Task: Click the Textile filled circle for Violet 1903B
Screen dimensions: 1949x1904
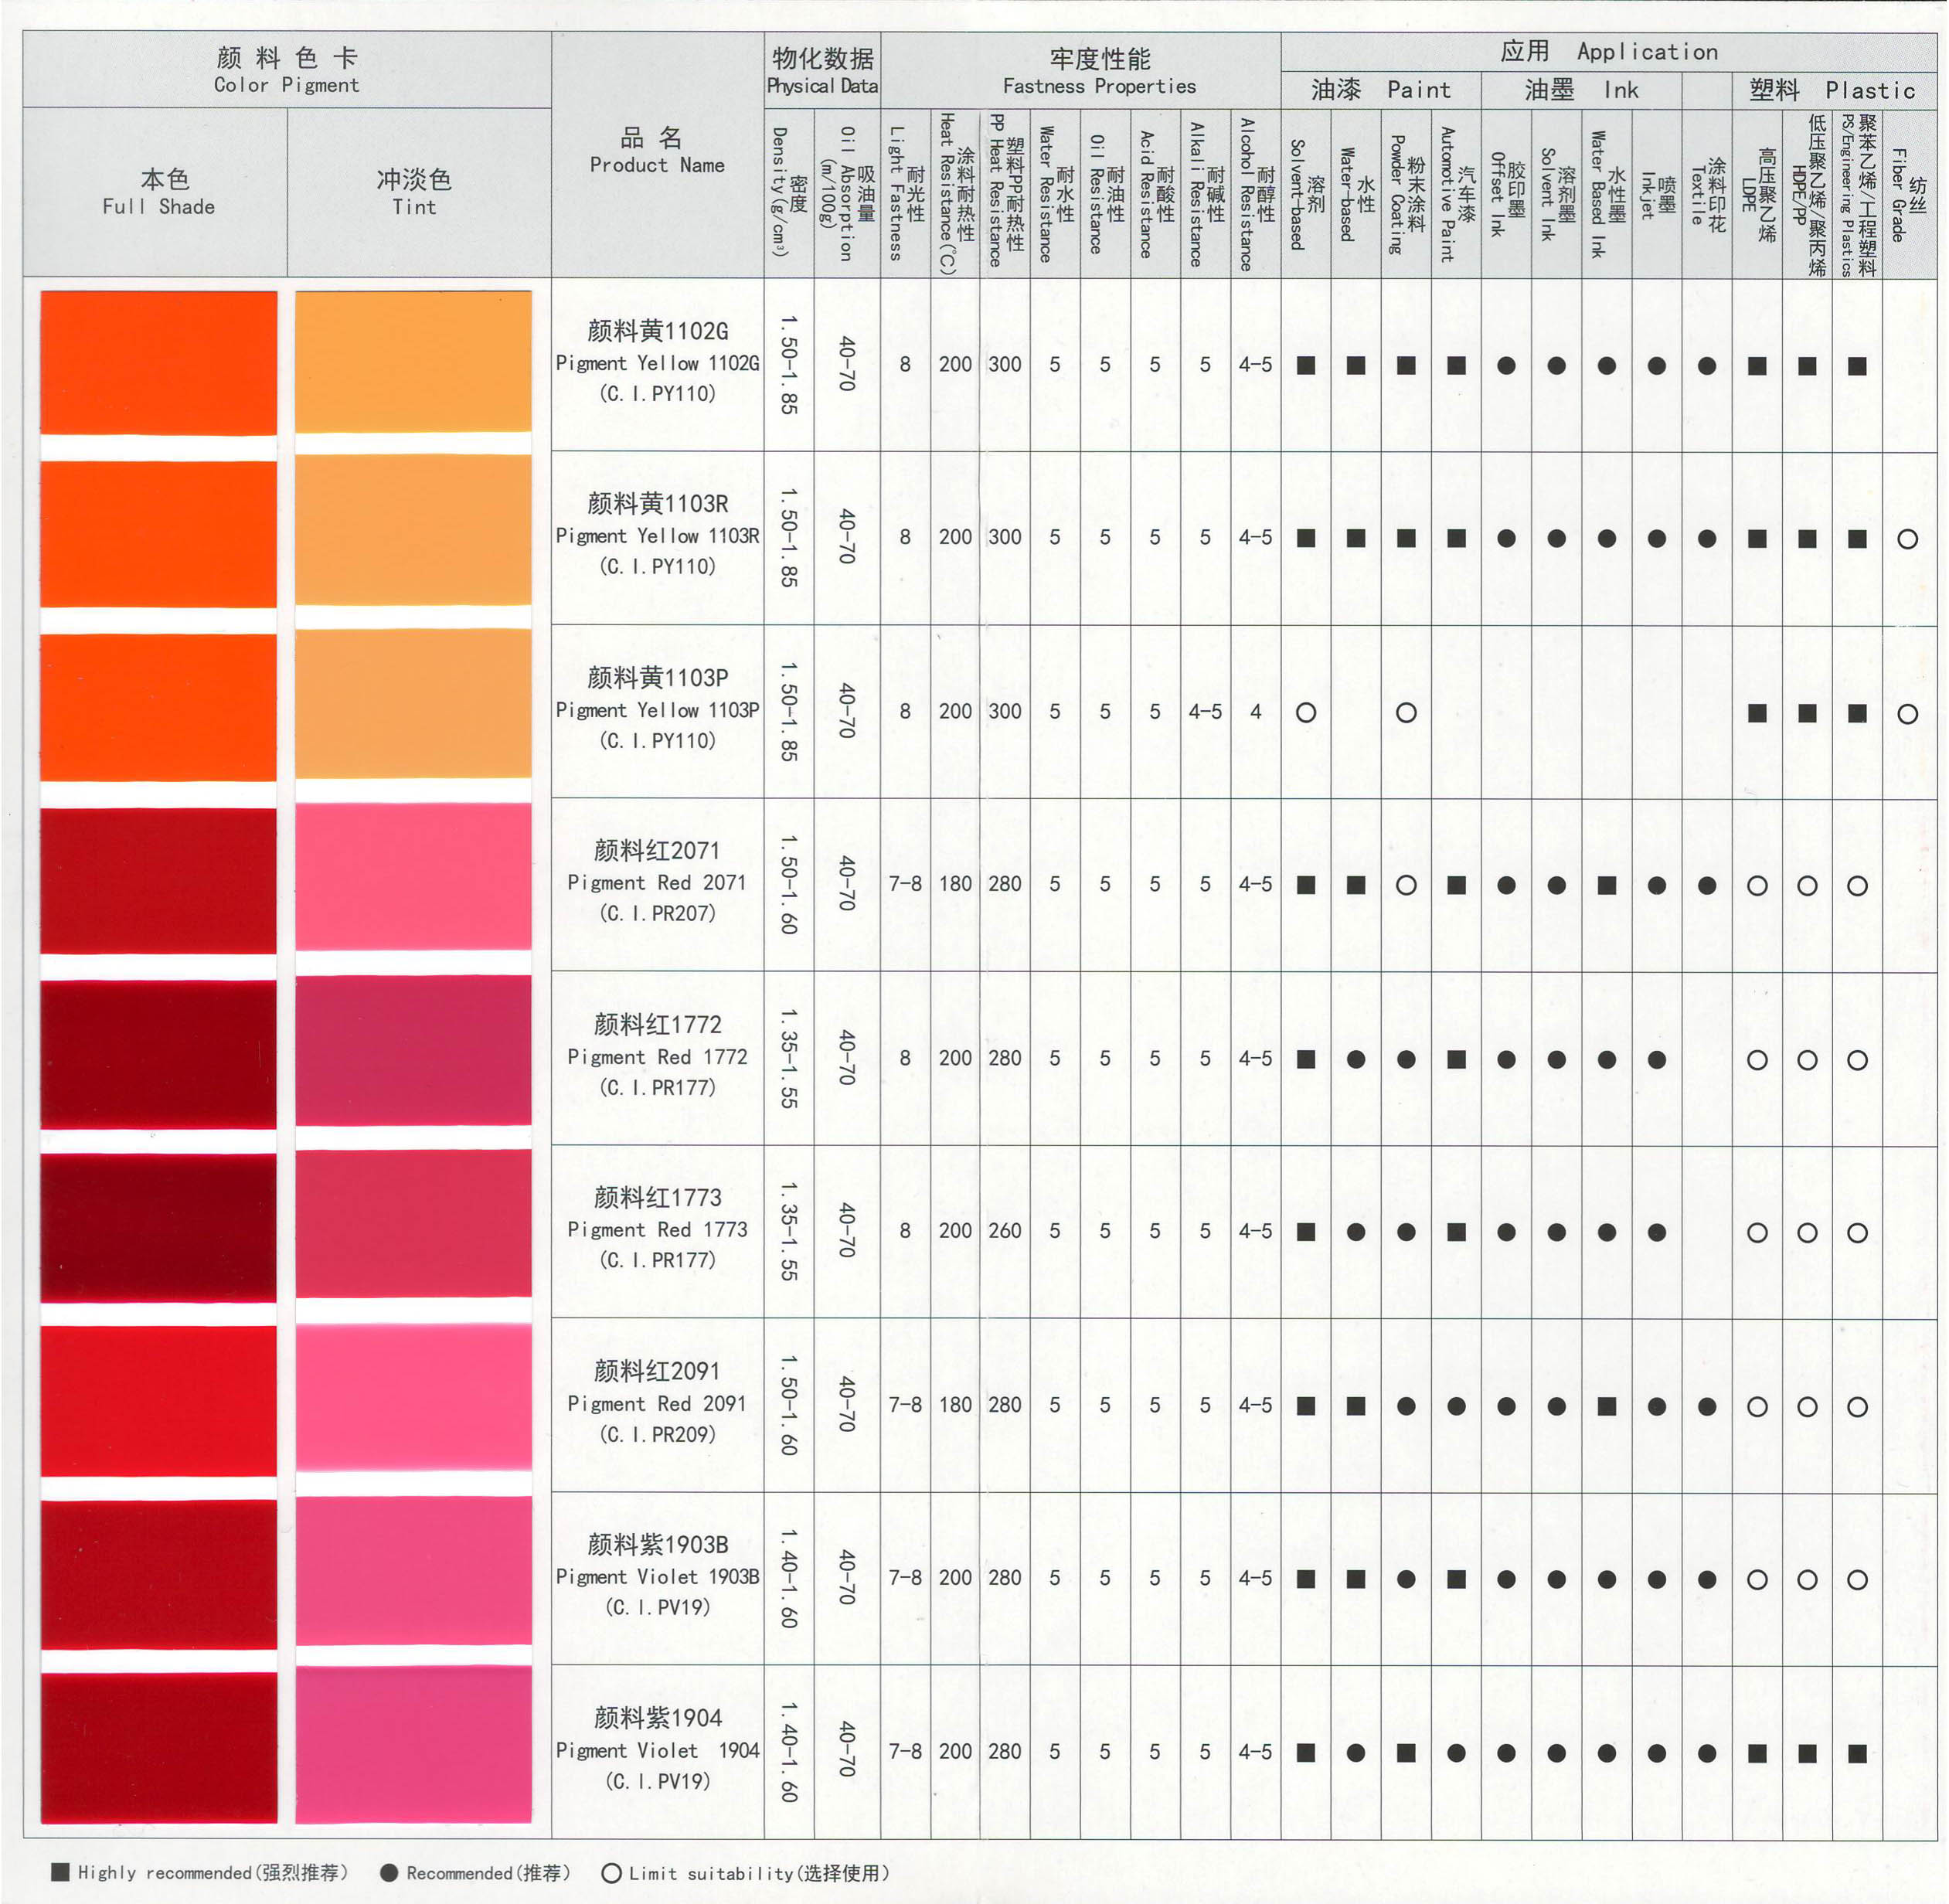Action: pyautogui.click(x=1707, y=1580)
